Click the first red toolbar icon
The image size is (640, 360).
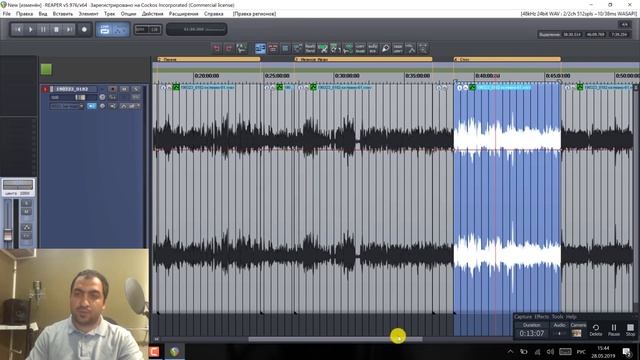(x=216, y=49)
